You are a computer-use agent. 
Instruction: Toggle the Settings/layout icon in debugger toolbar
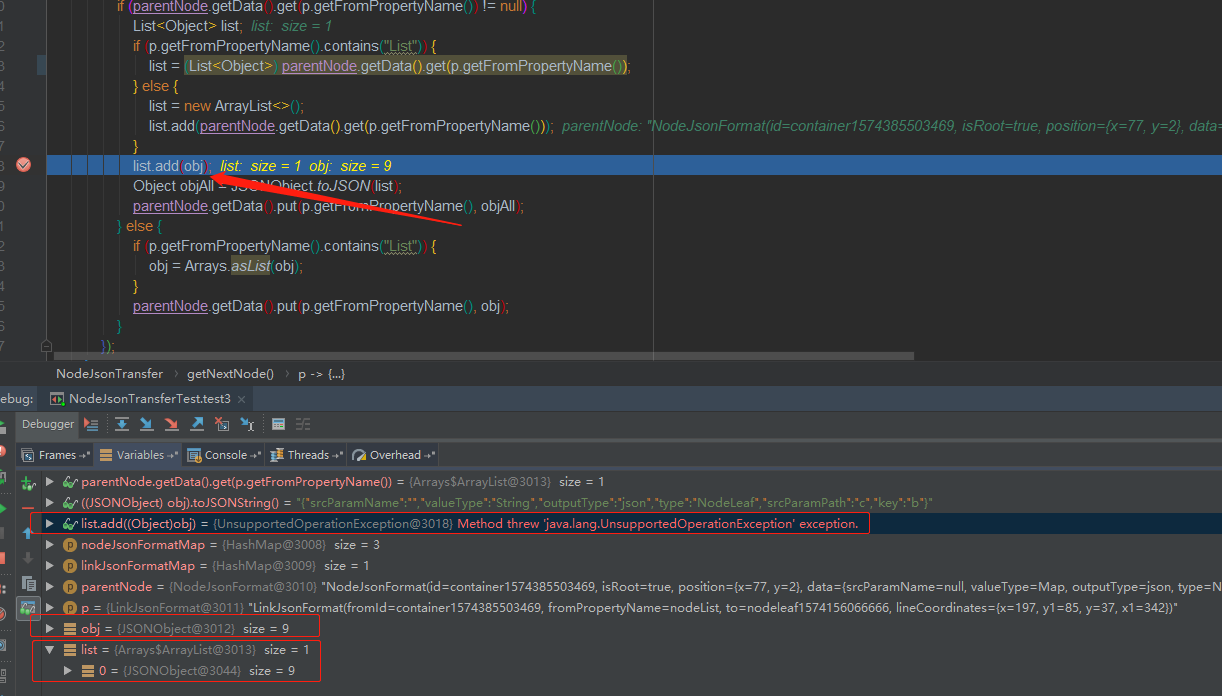pos(302,424)
